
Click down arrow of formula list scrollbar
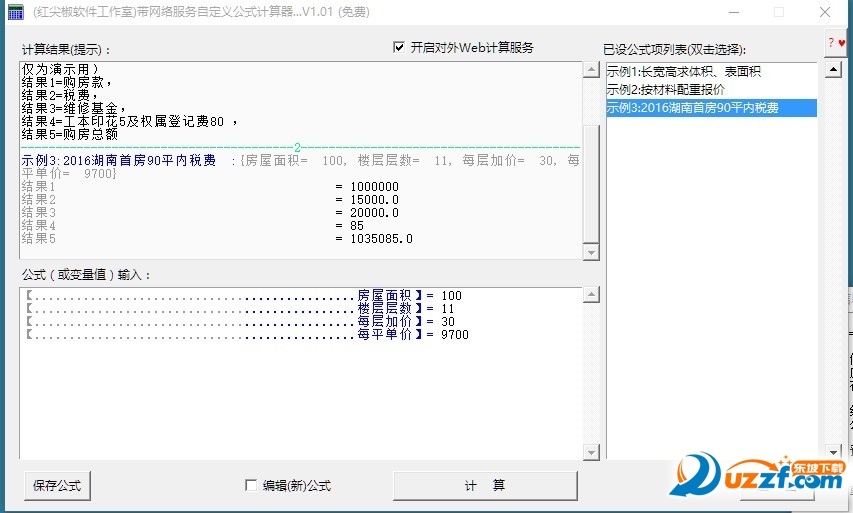coord(833,452)
